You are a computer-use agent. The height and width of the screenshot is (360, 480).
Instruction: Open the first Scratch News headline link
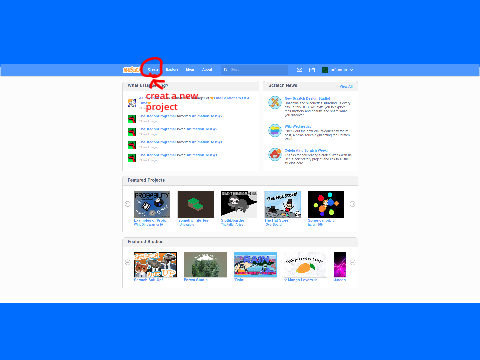point(307,98)
